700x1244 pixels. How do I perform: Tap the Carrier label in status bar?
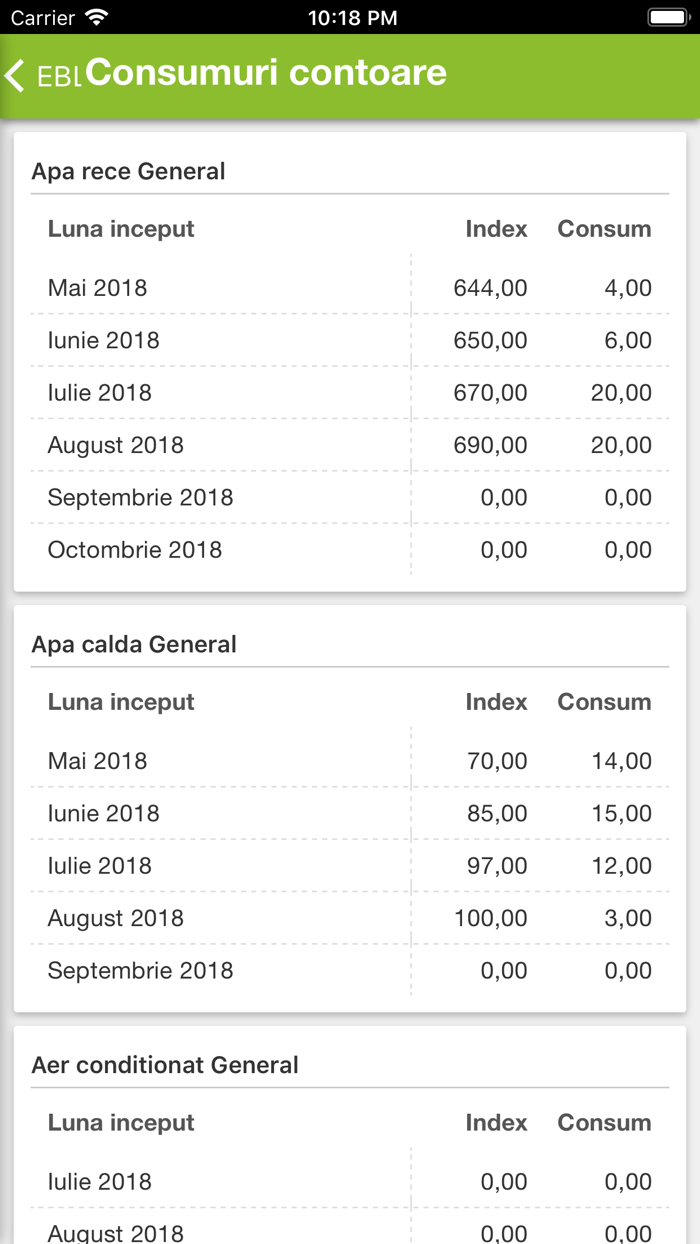coord(43,17)
